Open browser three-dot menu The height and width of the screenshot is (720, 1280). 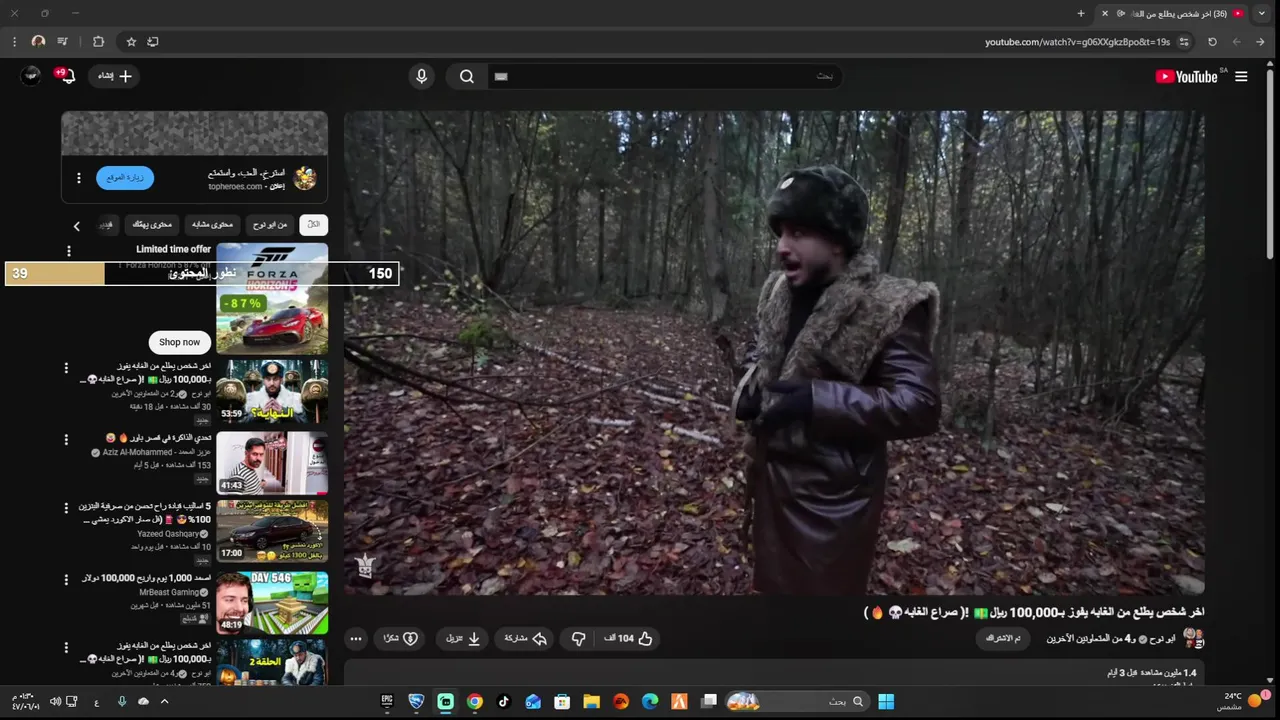(x=14, y=42)
